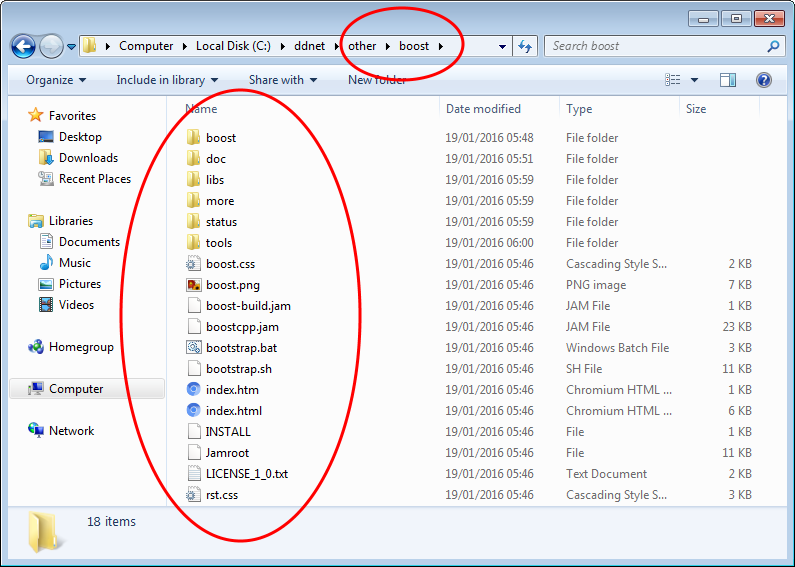Image resolution: width=795 pixels, height=567 pixels.
Task: Sort files by Date modified column
Action: pyautogui.click(x=483, y=109)
